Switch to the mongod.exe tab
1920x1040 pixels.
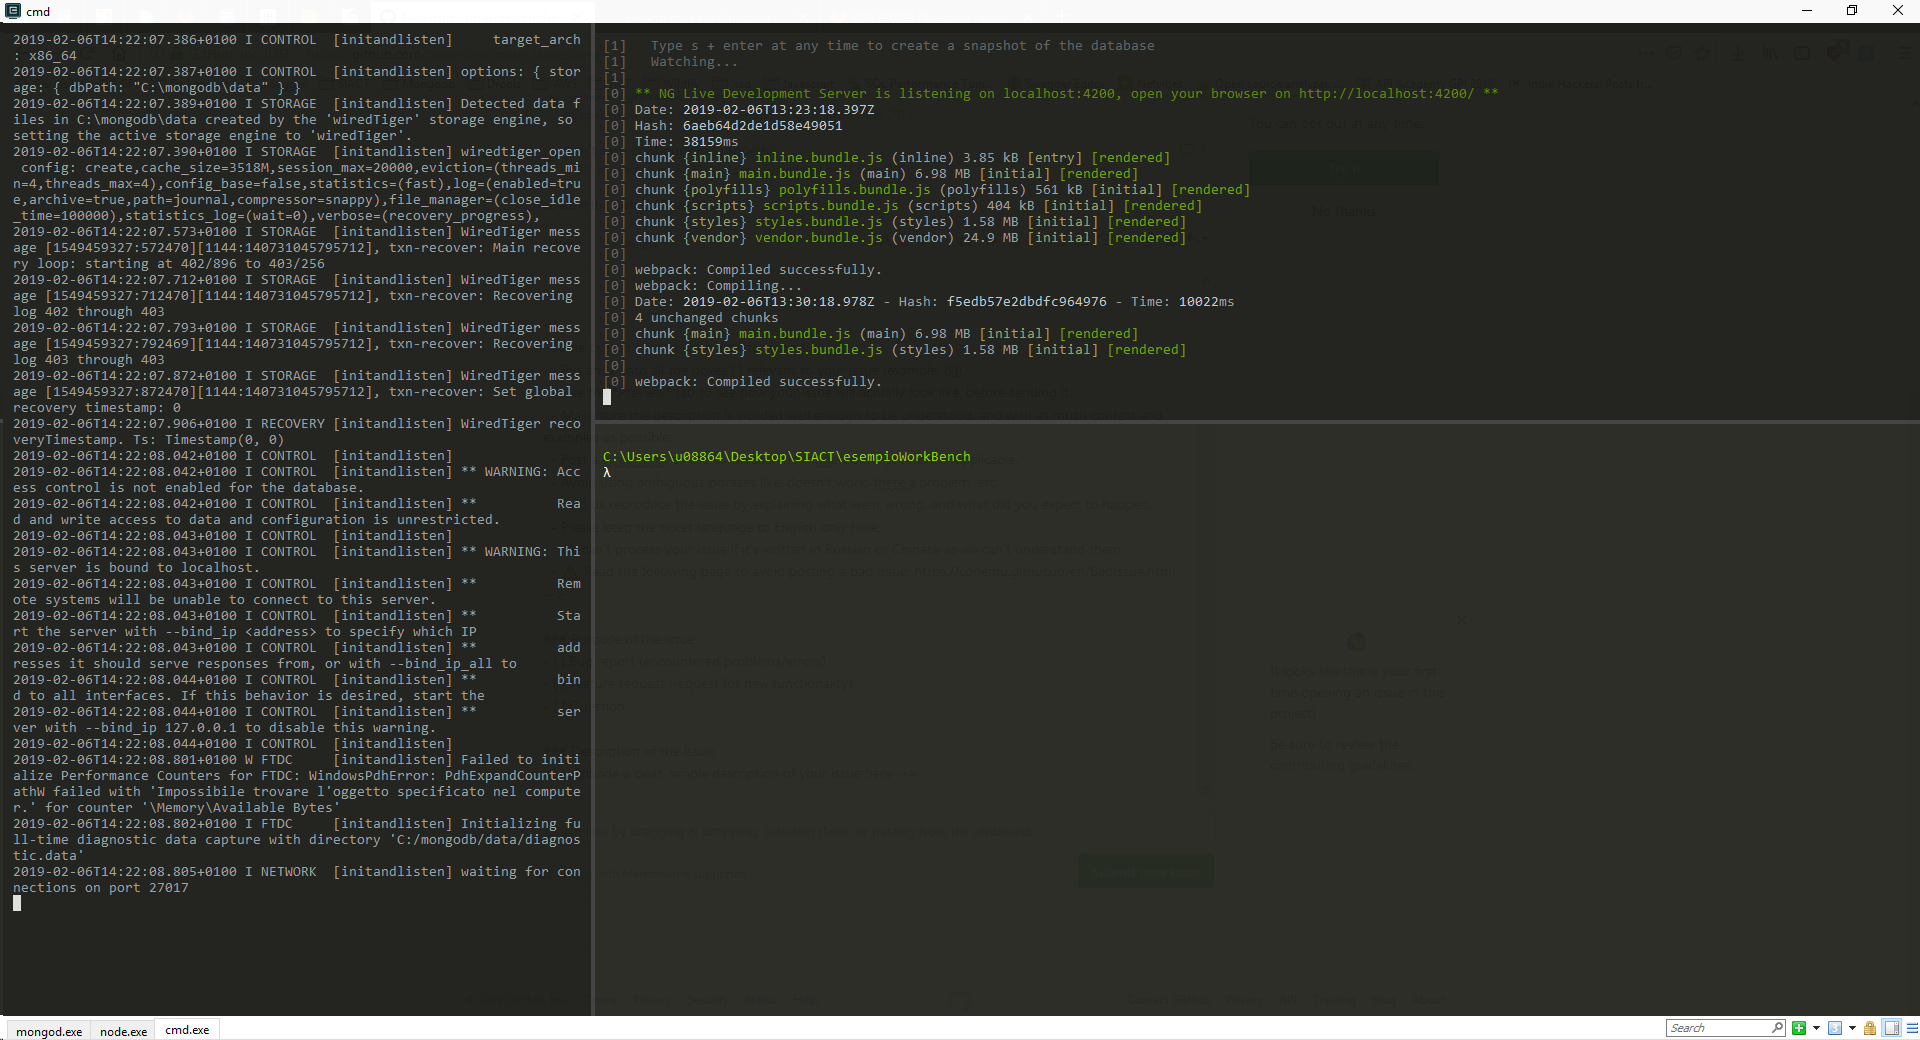(x=47, y=1031)
